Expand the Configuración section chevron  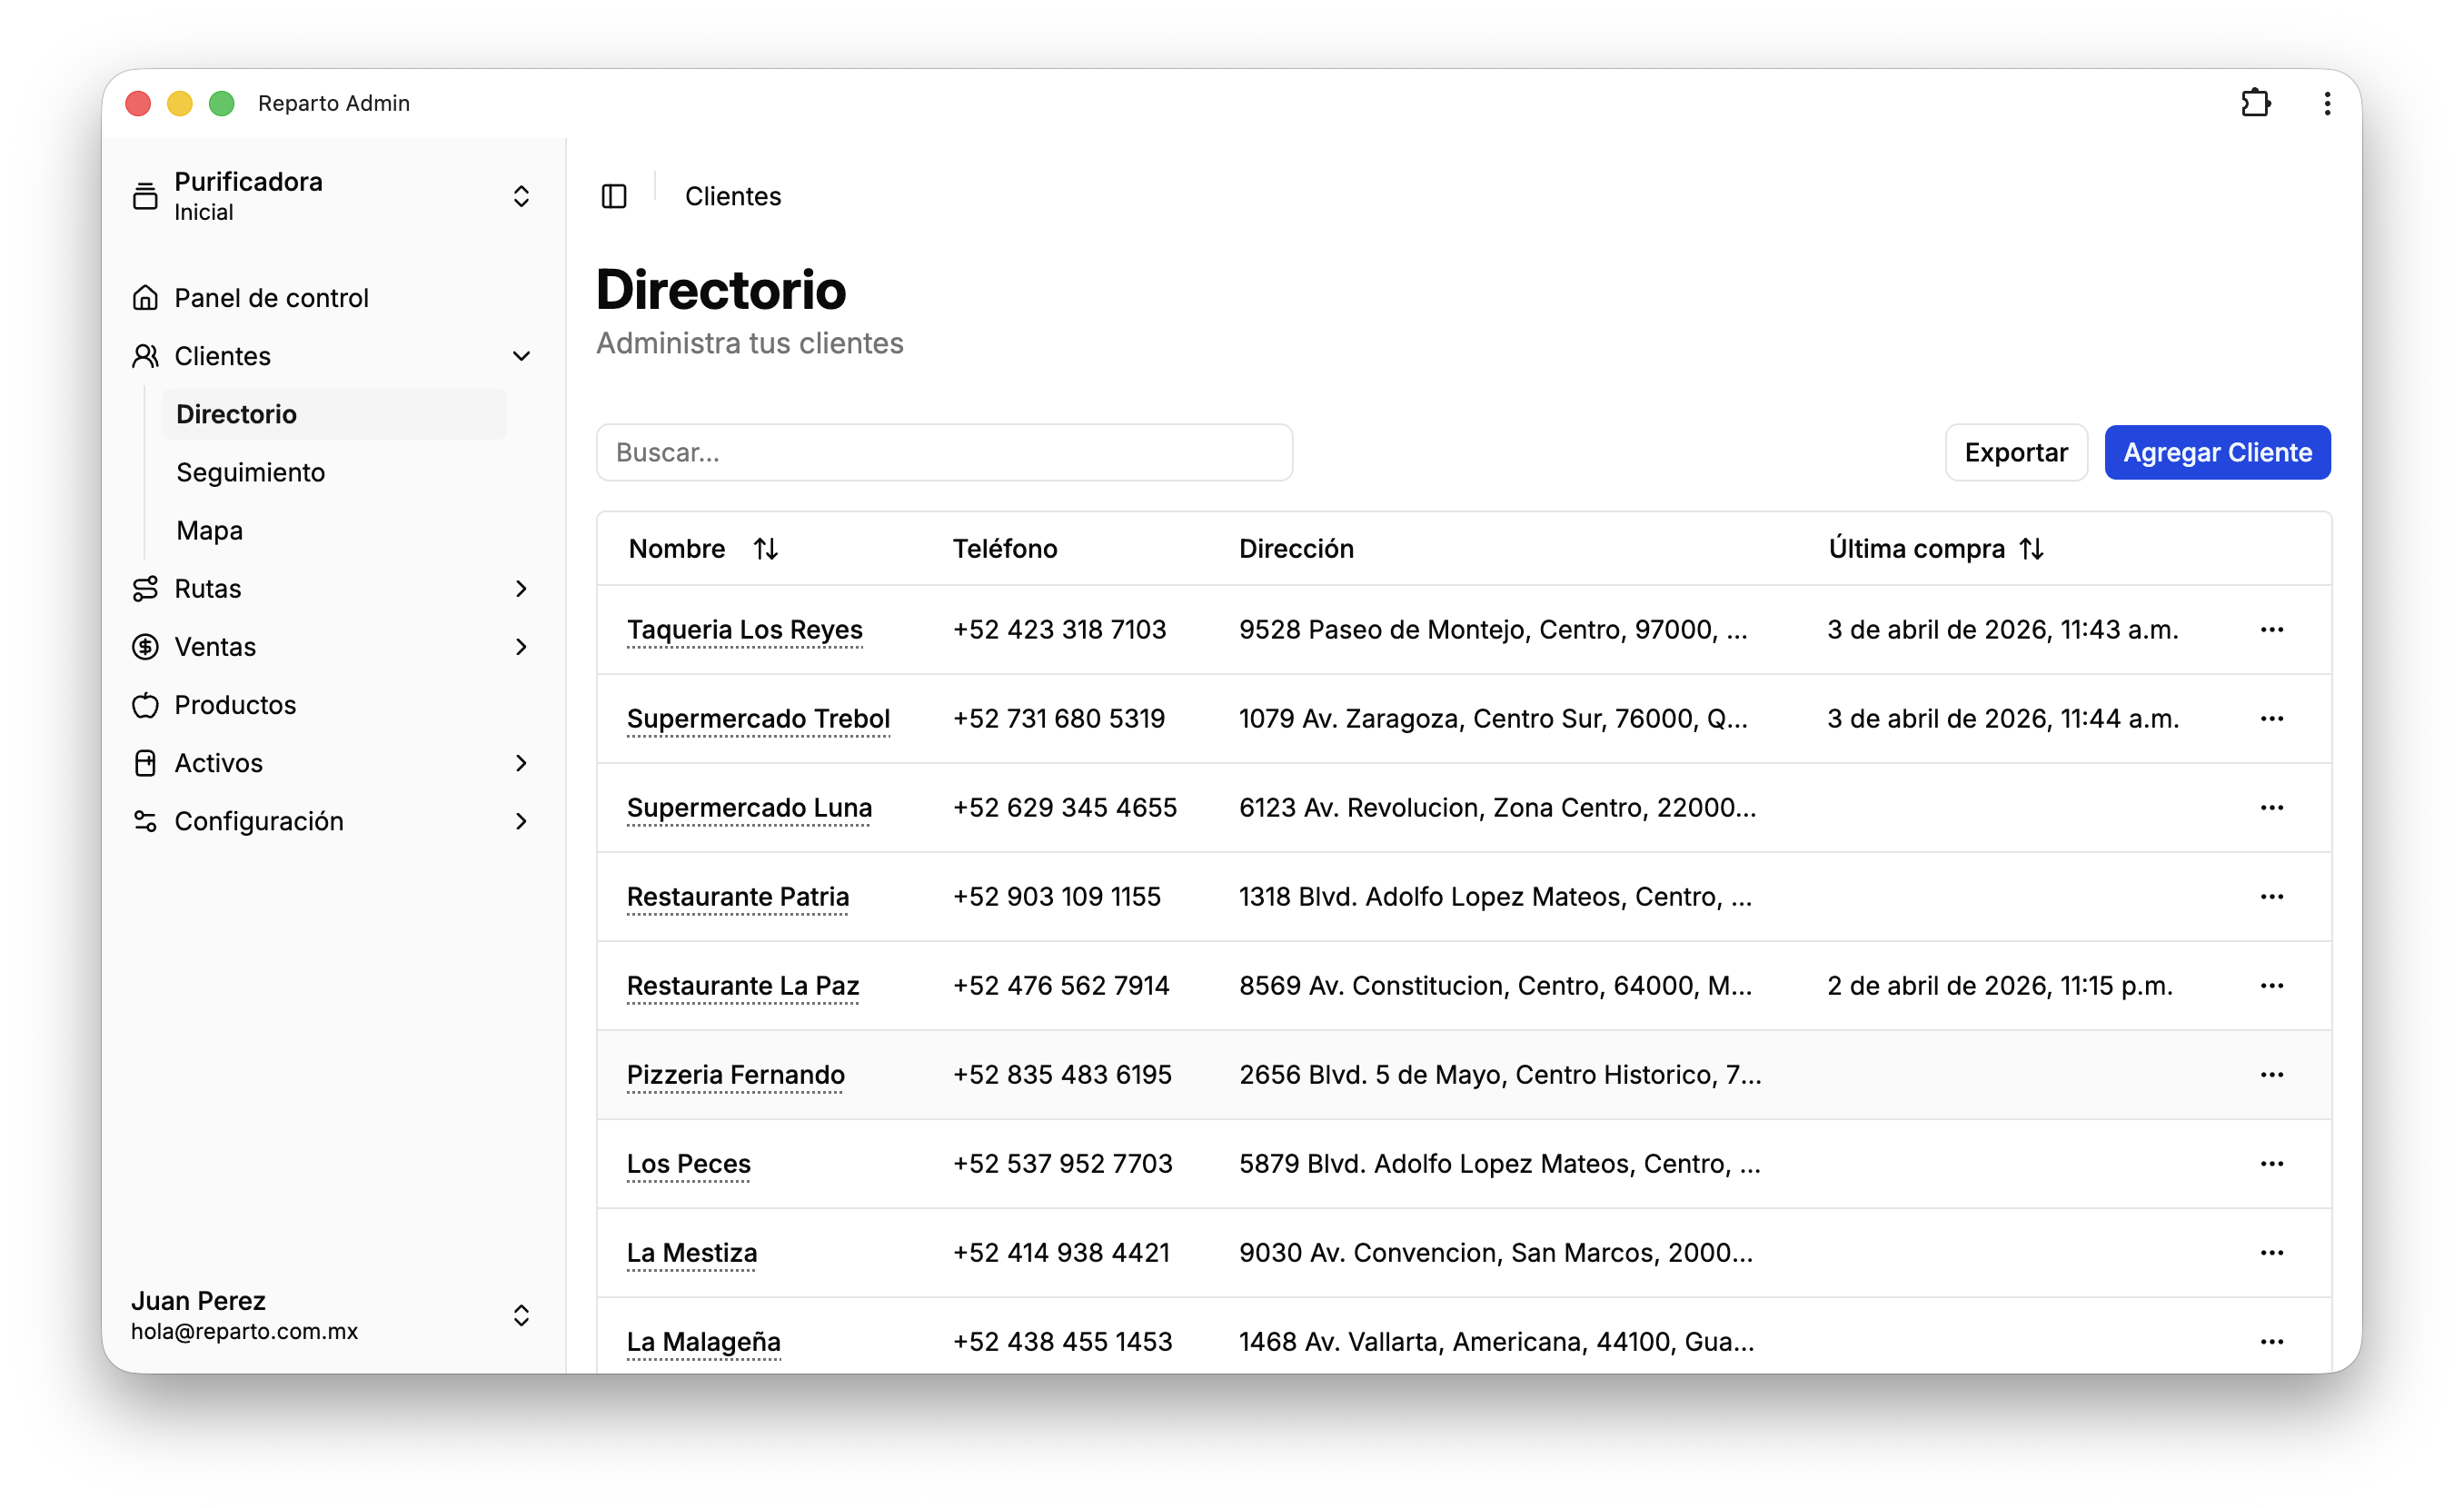click(x=521, y=821)
